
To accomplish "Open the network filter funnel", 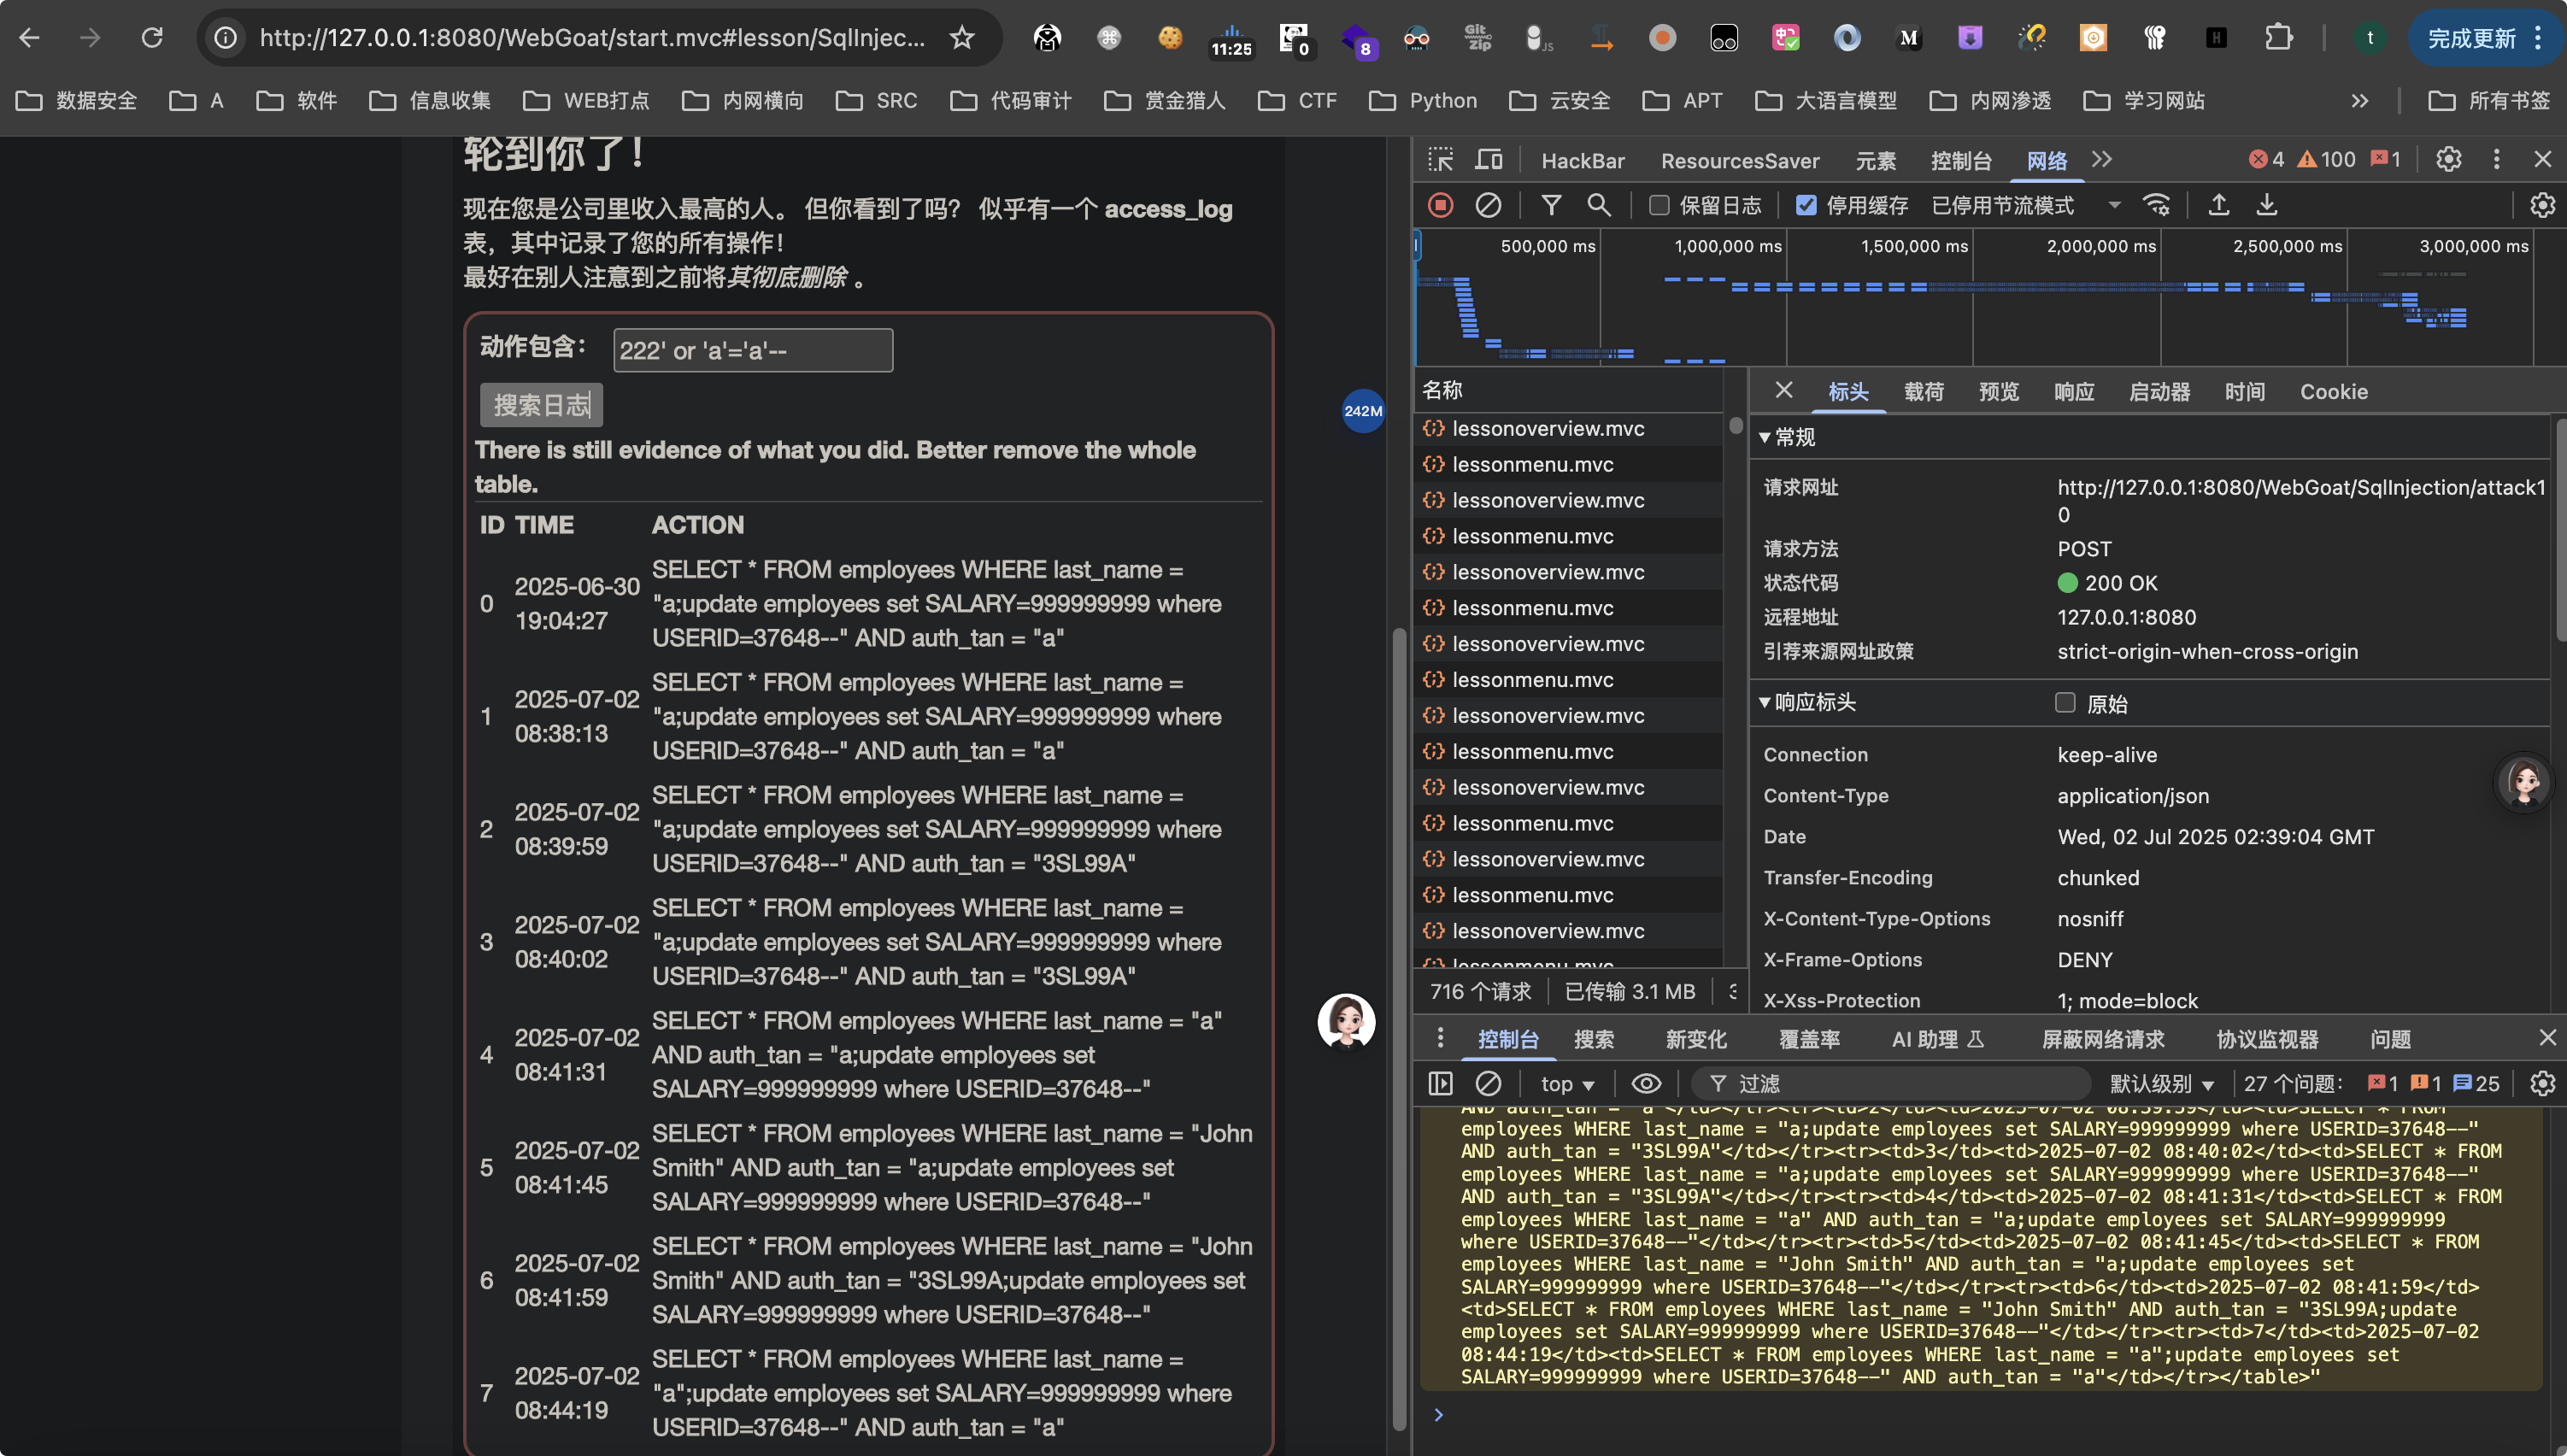I will coord(1551,205).
